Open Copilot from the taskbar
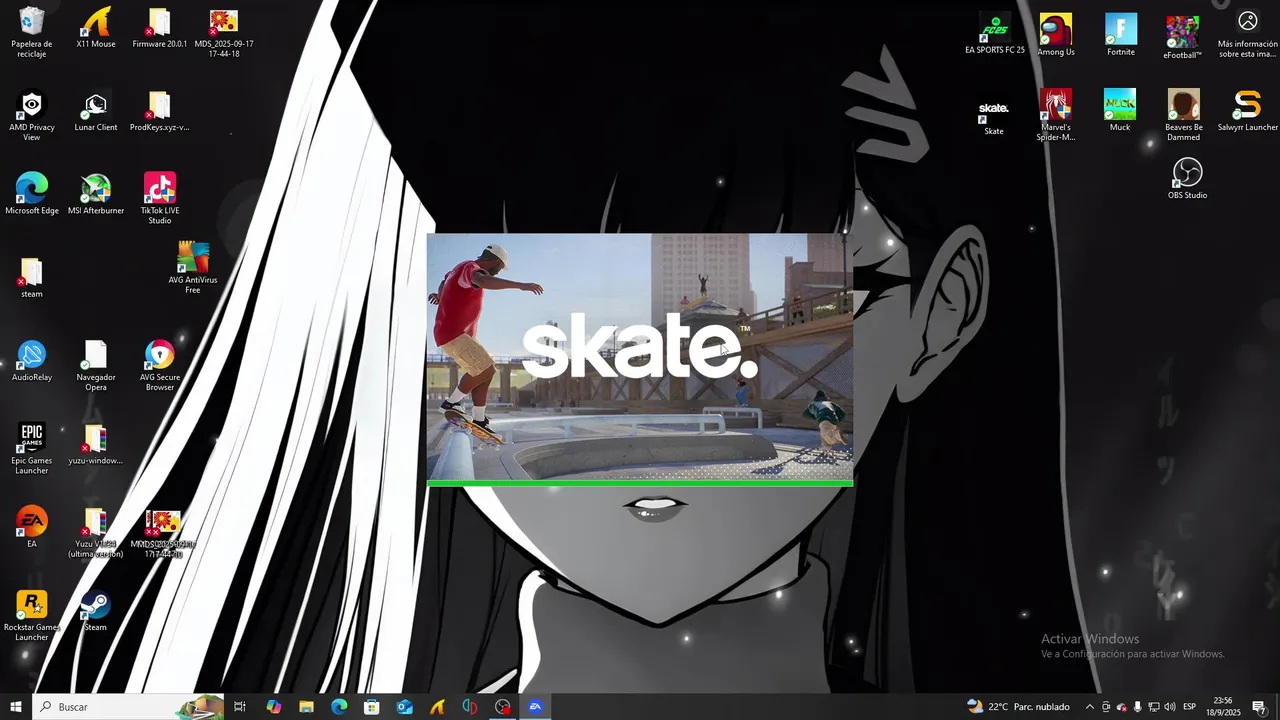 click(274, 707)
